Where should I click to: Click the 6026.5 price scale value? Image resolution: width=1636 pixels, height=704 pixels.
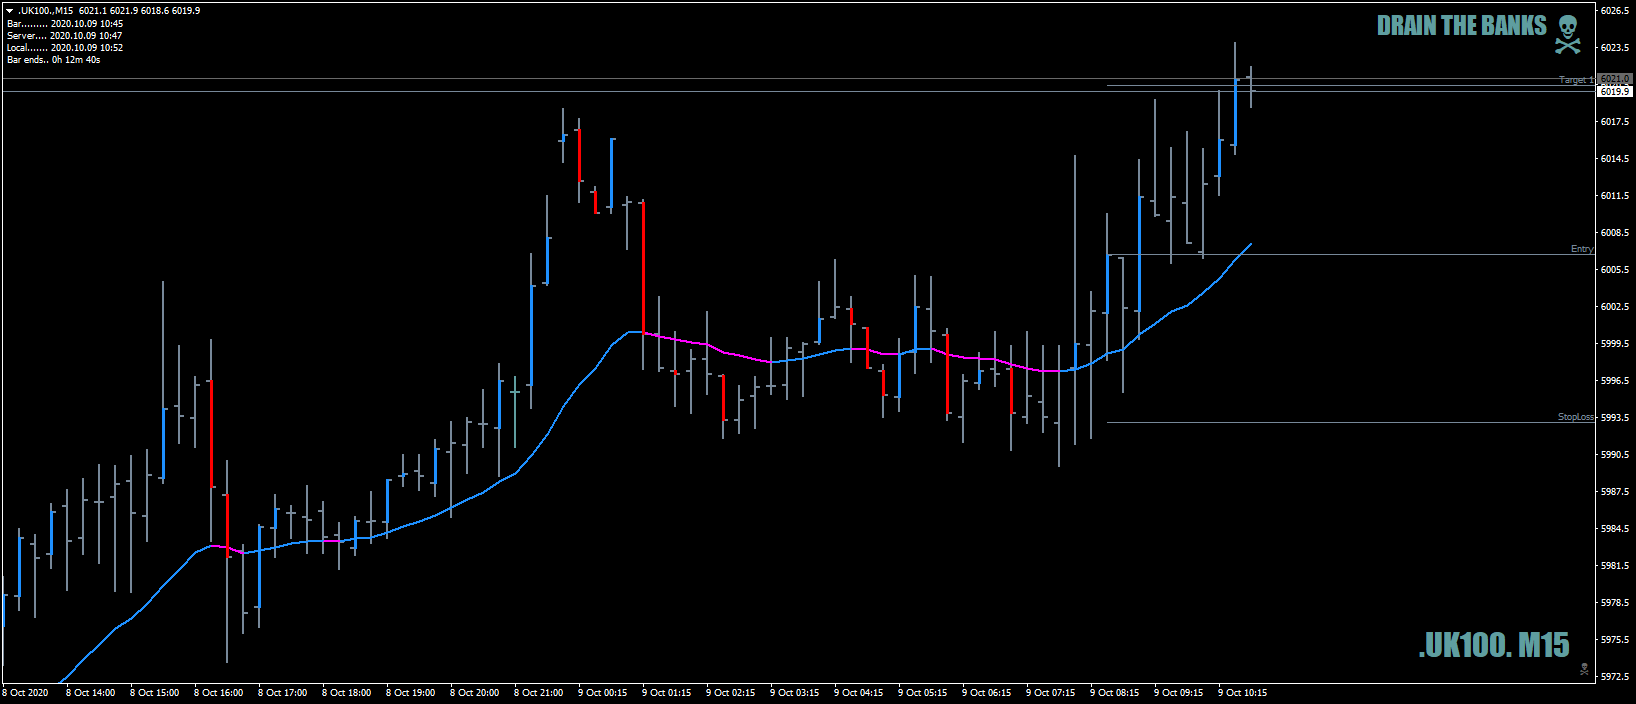[1614, 10]
